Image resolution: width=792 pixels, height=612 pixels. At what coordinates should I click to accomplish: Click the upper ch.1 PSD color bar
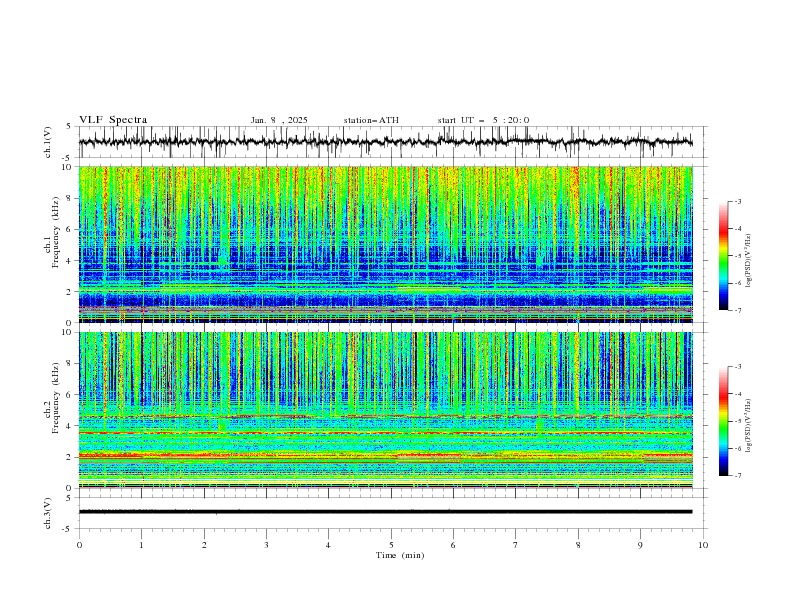(x=723, y=256)
